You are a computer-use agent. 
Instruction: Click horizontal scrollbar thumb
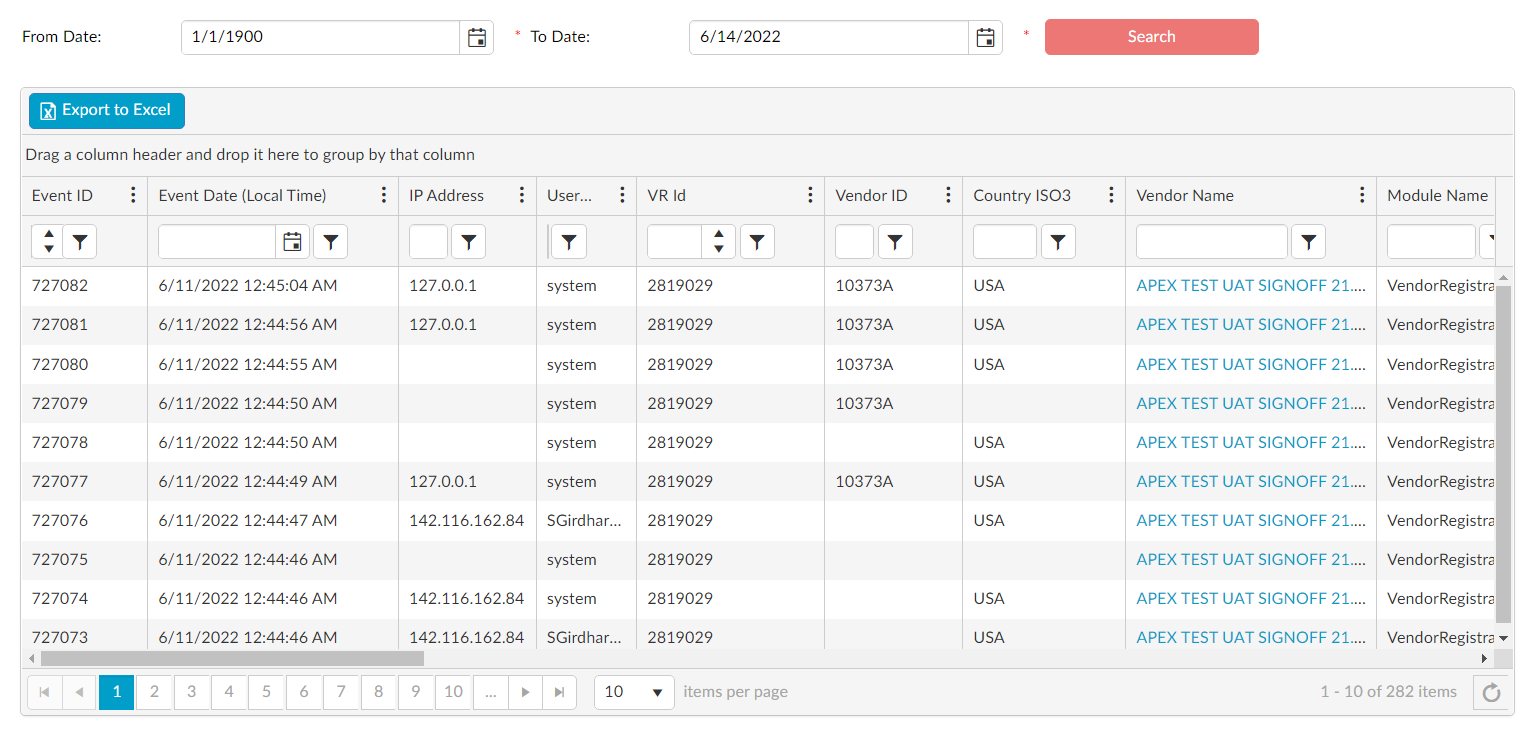click(232, 659)
